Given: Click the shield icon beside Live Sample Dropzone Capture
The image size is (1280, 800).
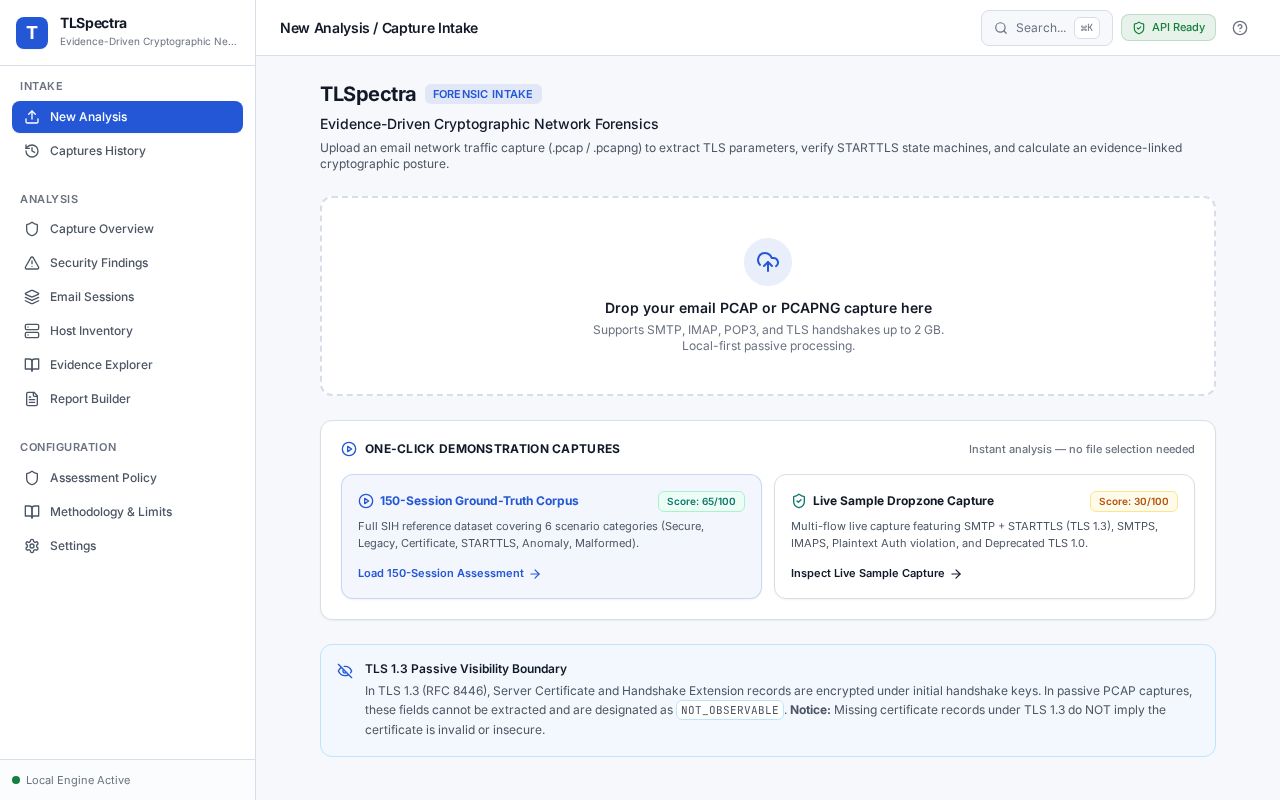Looking at the screenshot, I should pos(799,501).
